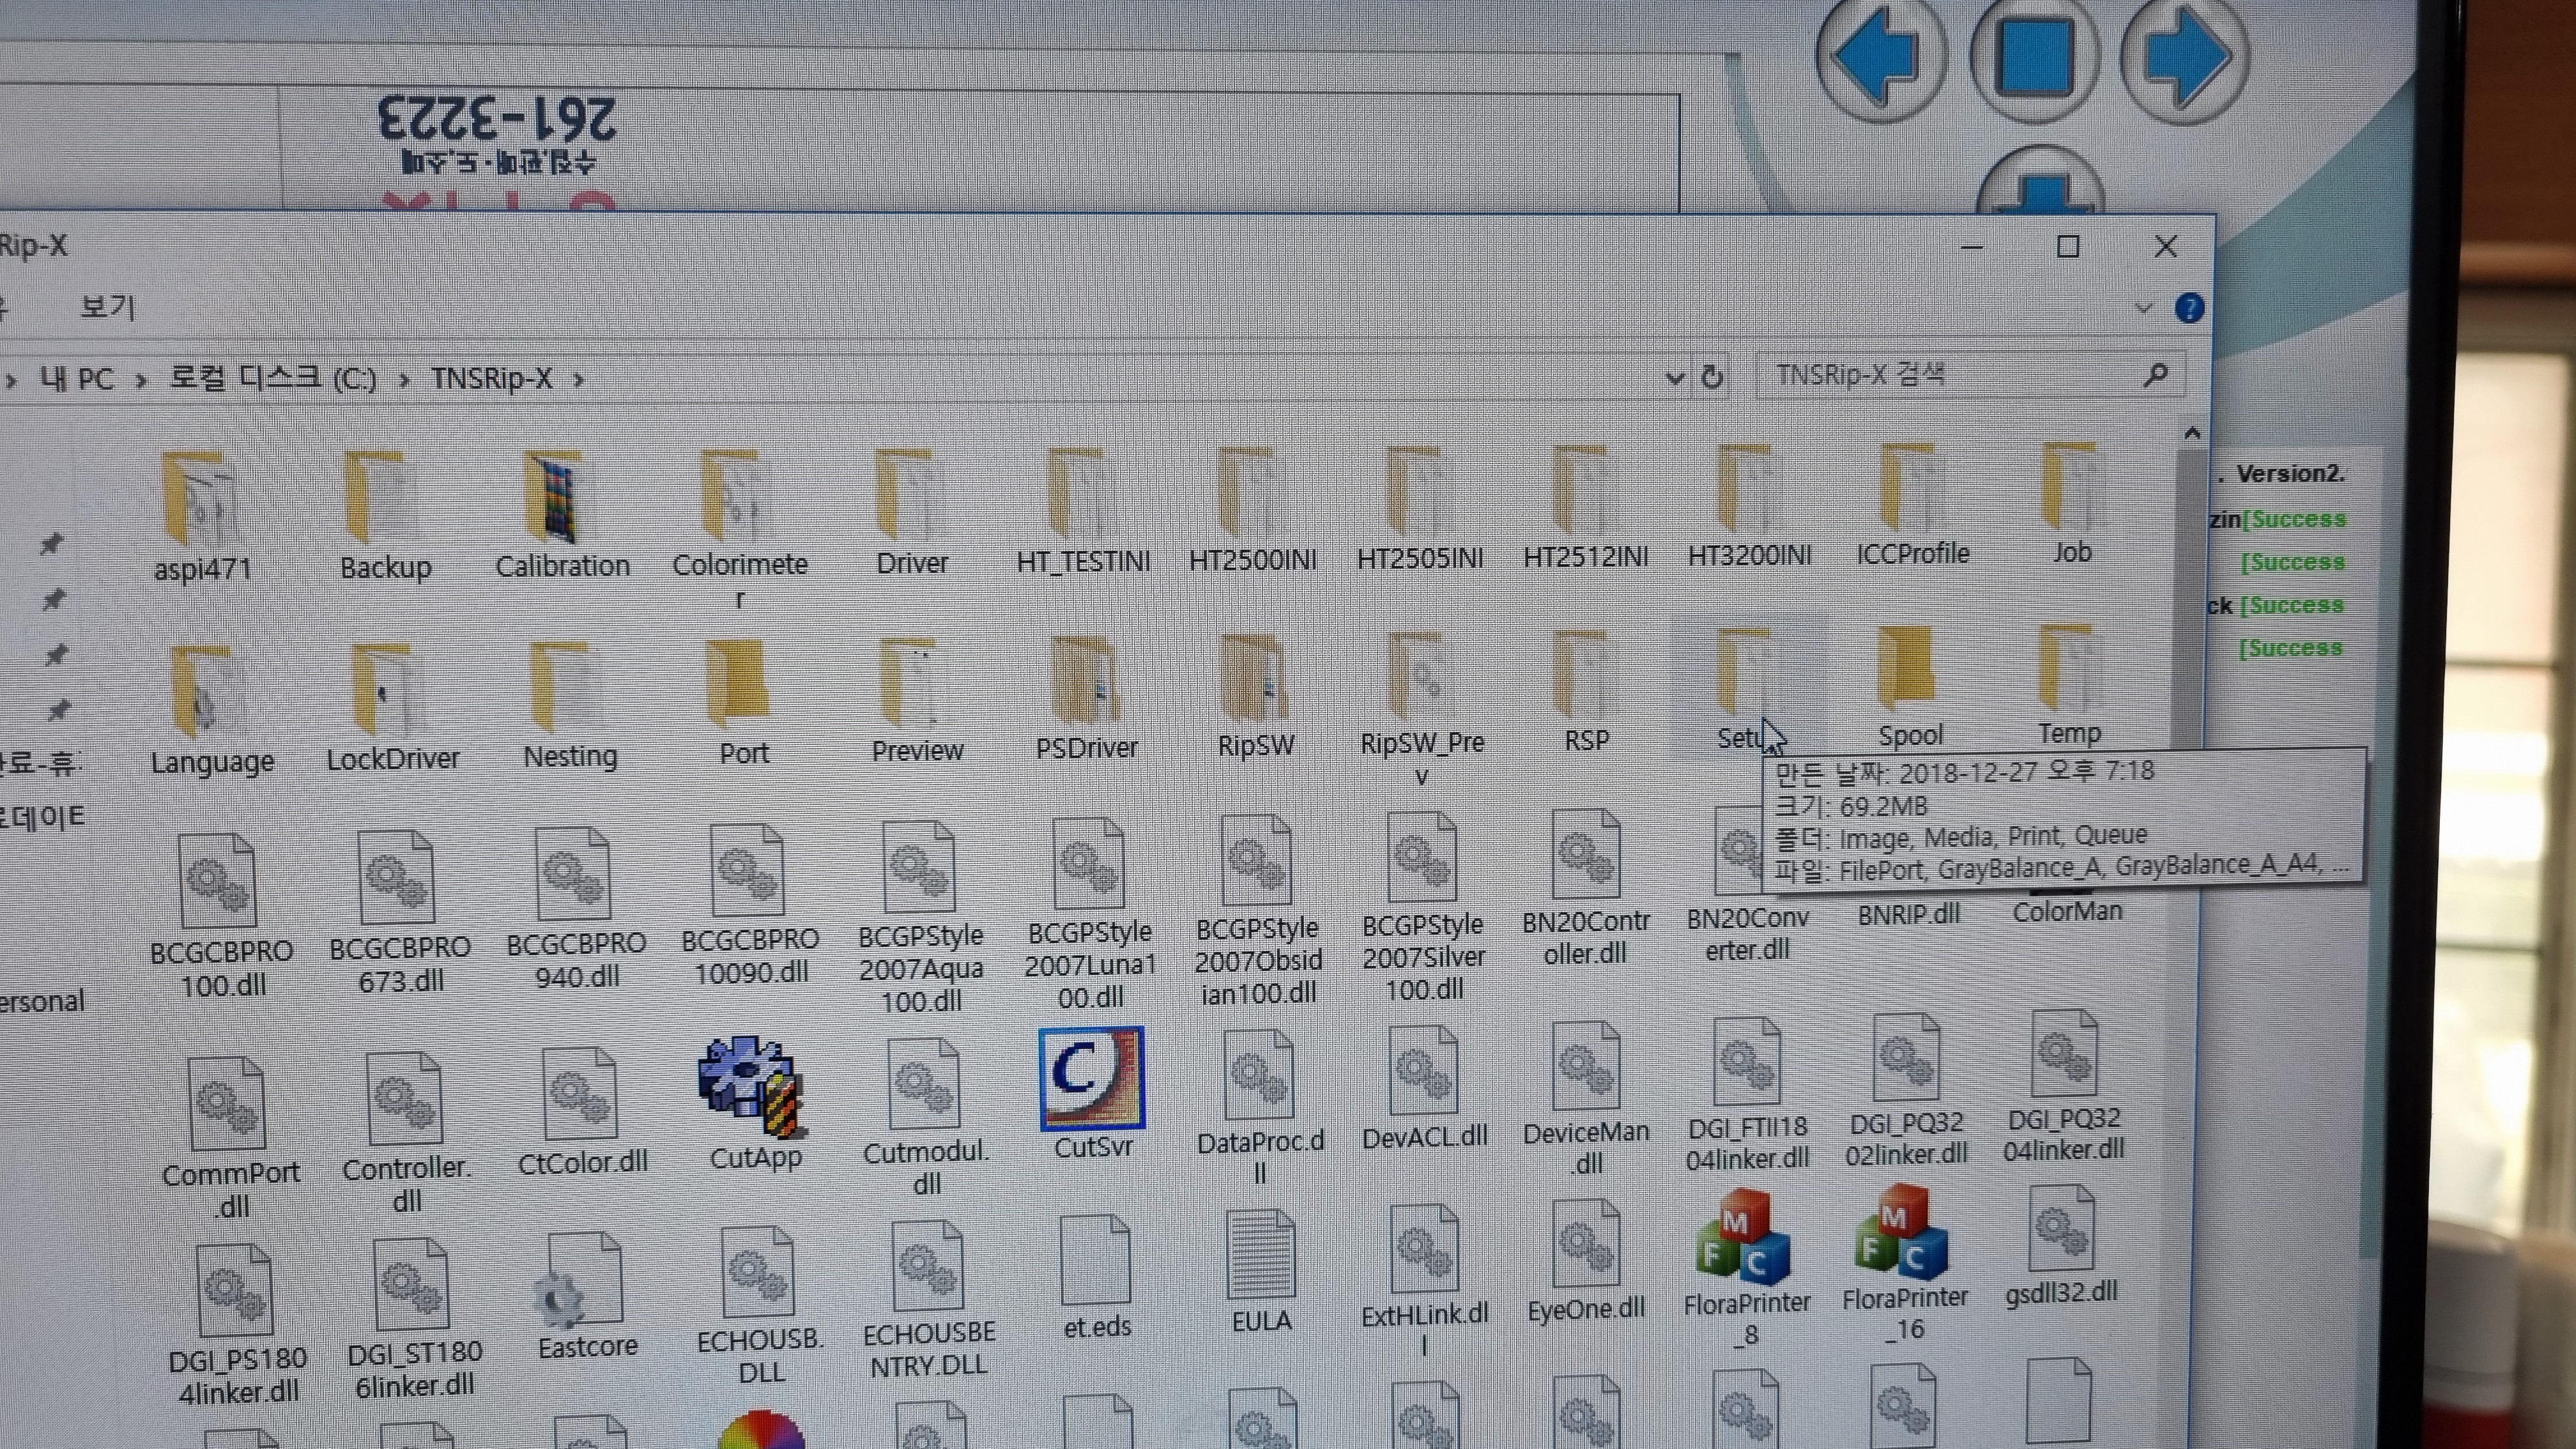
Task: Select the Language folder
Action: pyautogui.click(x=212, y=711)
